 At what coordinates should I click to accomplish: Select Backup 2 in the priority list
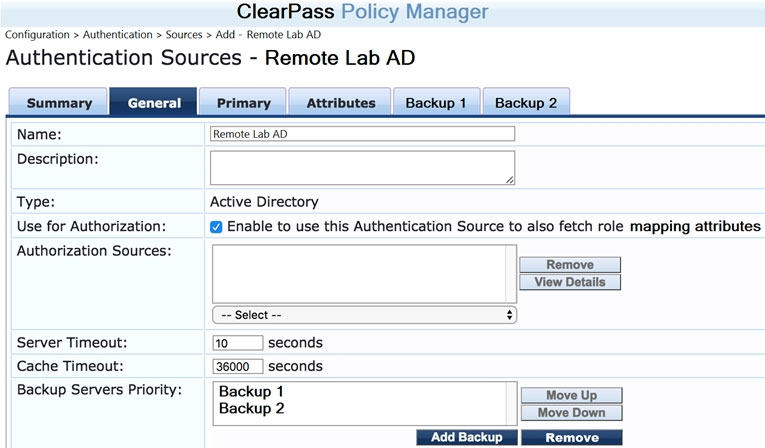(252, 408)
